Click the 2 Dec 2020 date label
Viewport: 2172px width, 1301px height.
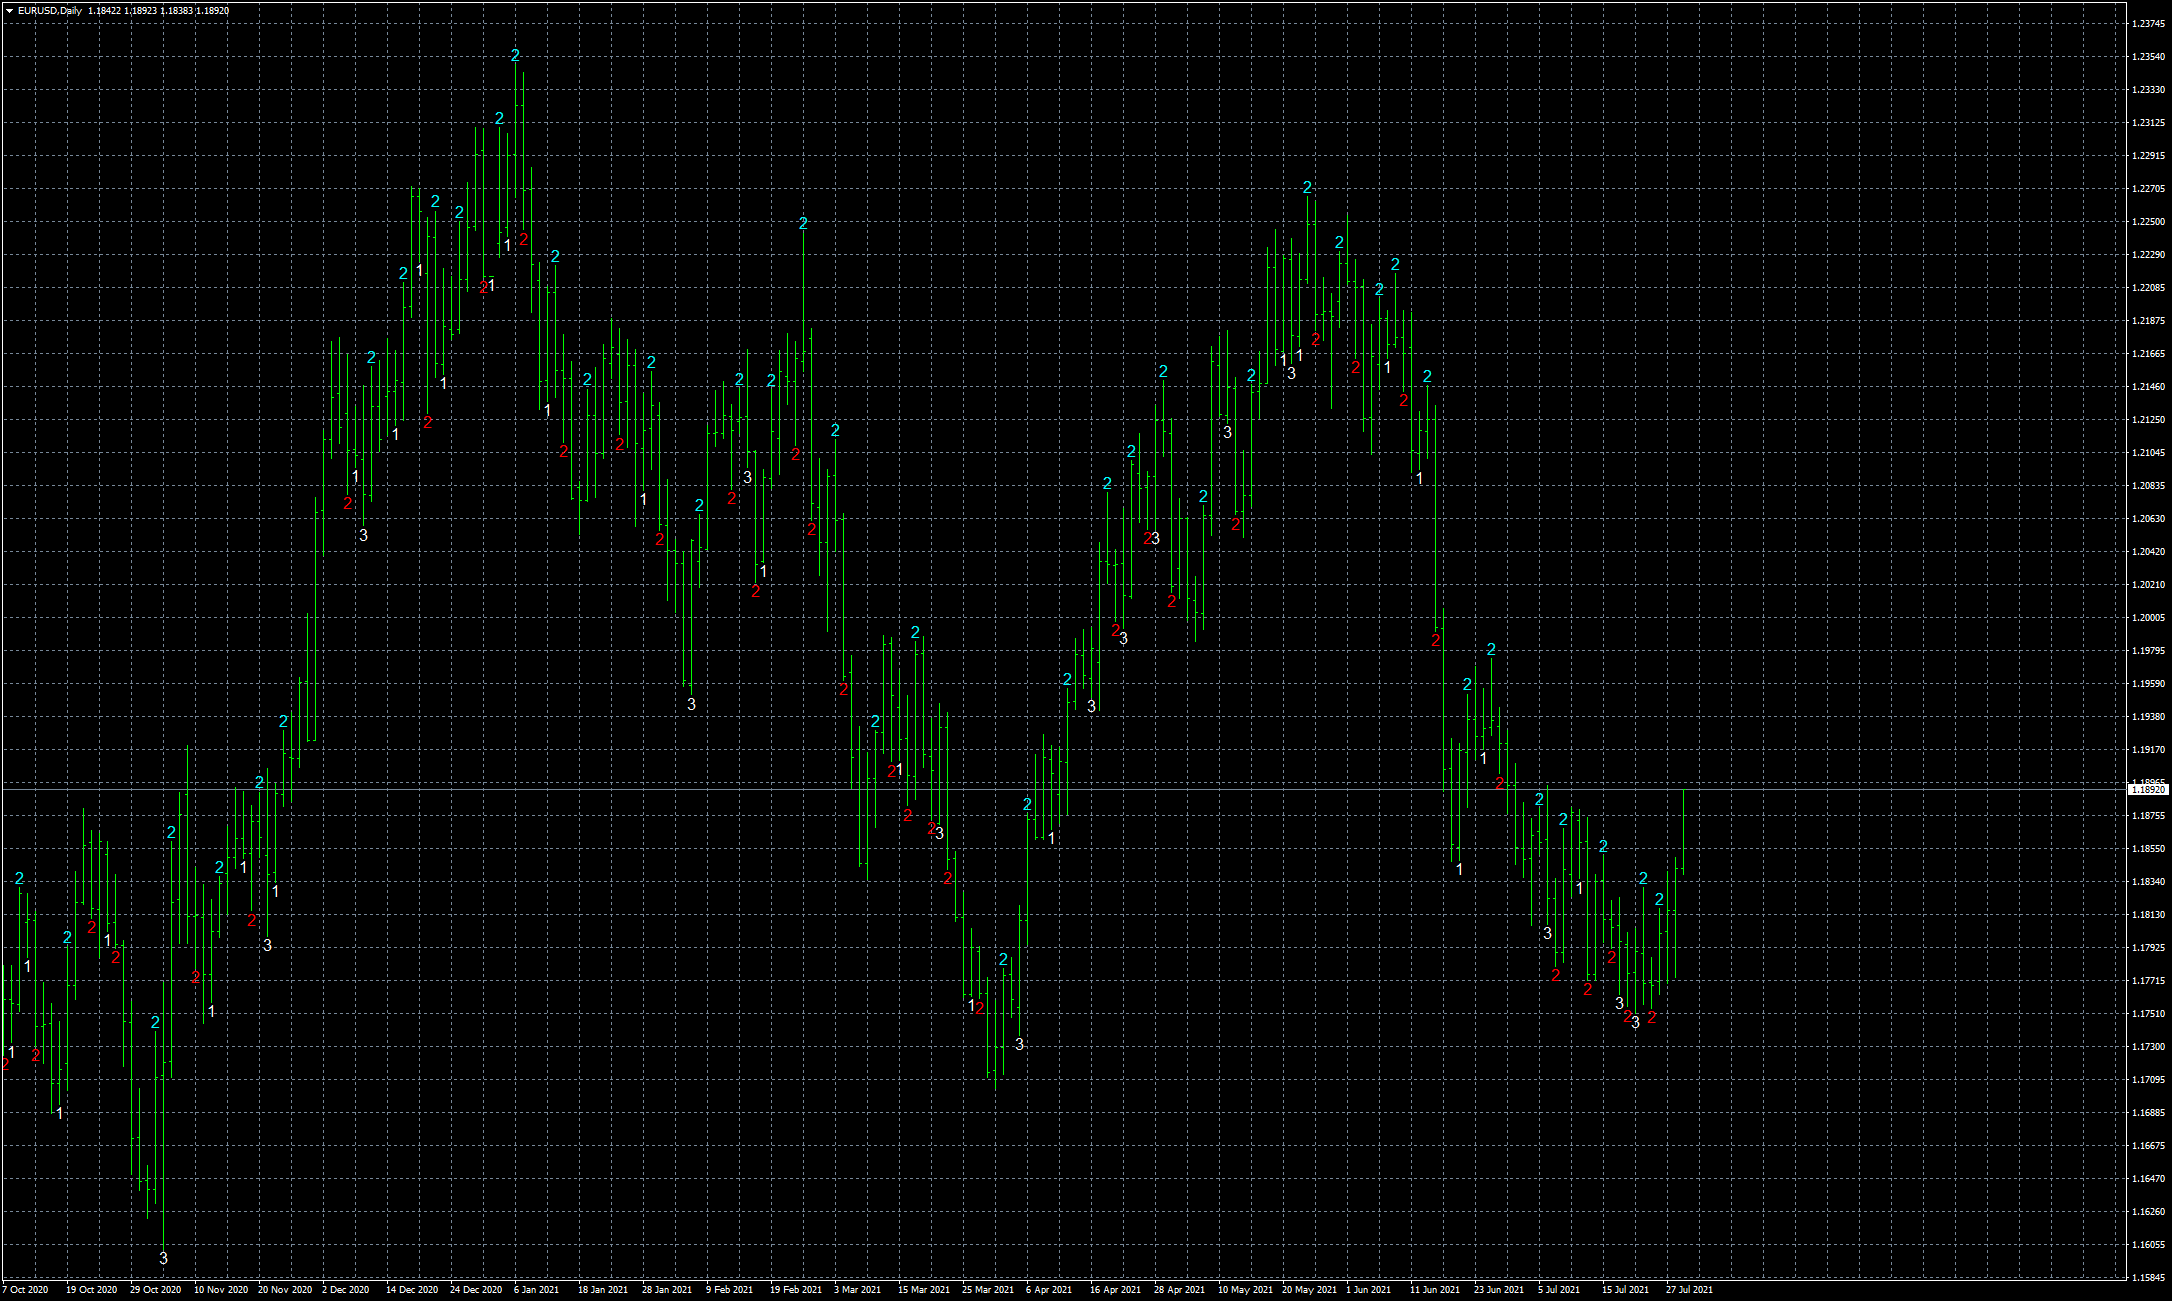[x=345, y=1290]
